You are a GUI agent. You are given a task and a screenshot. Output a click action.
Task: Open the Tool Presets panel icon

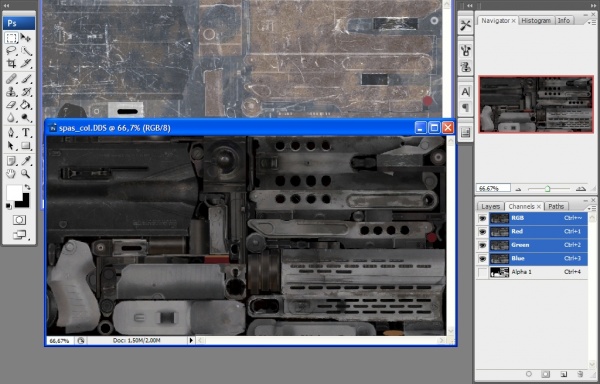click(465, 26)
